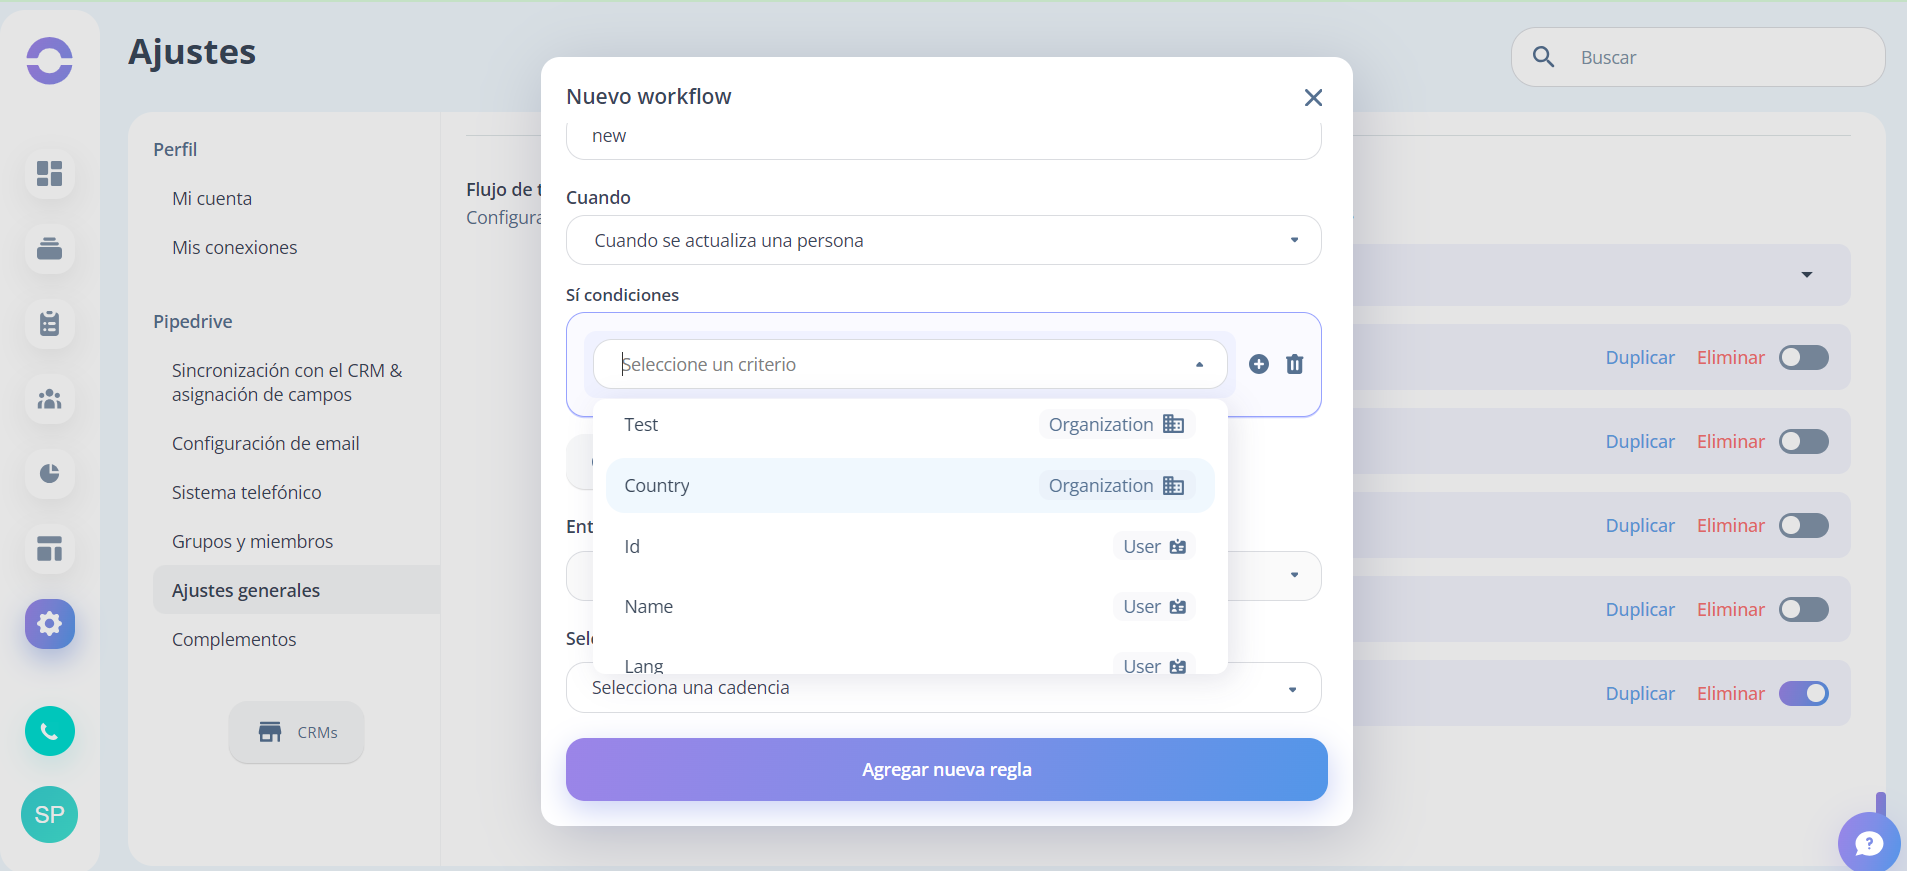
Task: Open Sincronización con el CRM settings
Action: pyautogui.click(x=287, y=382)
